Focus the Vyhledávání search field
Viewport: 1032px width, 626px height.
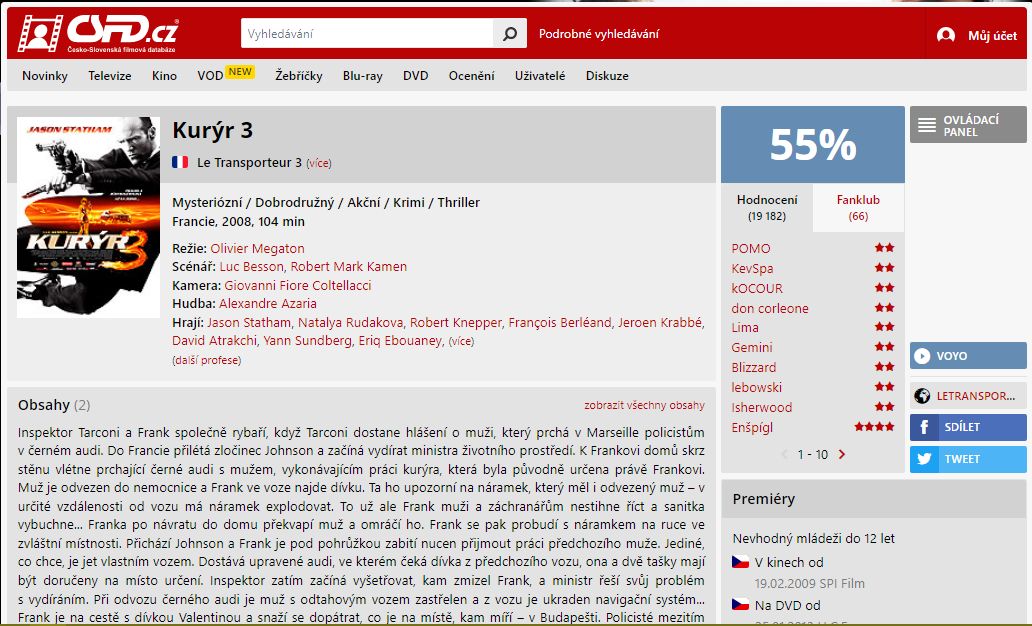point(367,34)
